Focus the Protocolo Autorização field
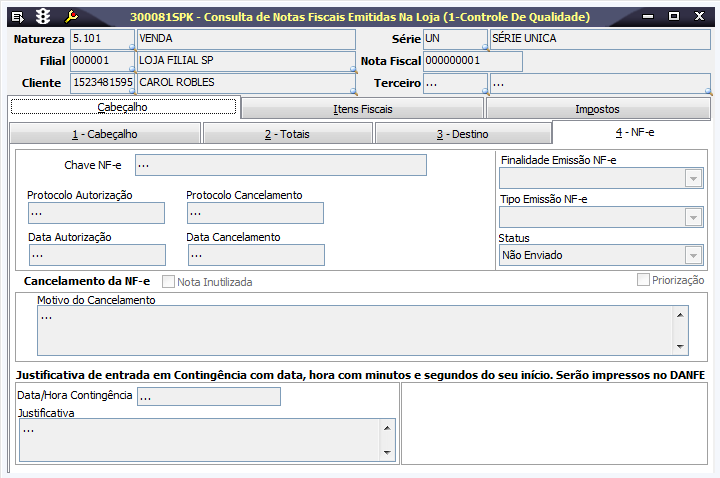 pyautogui.click(x=96, y=213)
